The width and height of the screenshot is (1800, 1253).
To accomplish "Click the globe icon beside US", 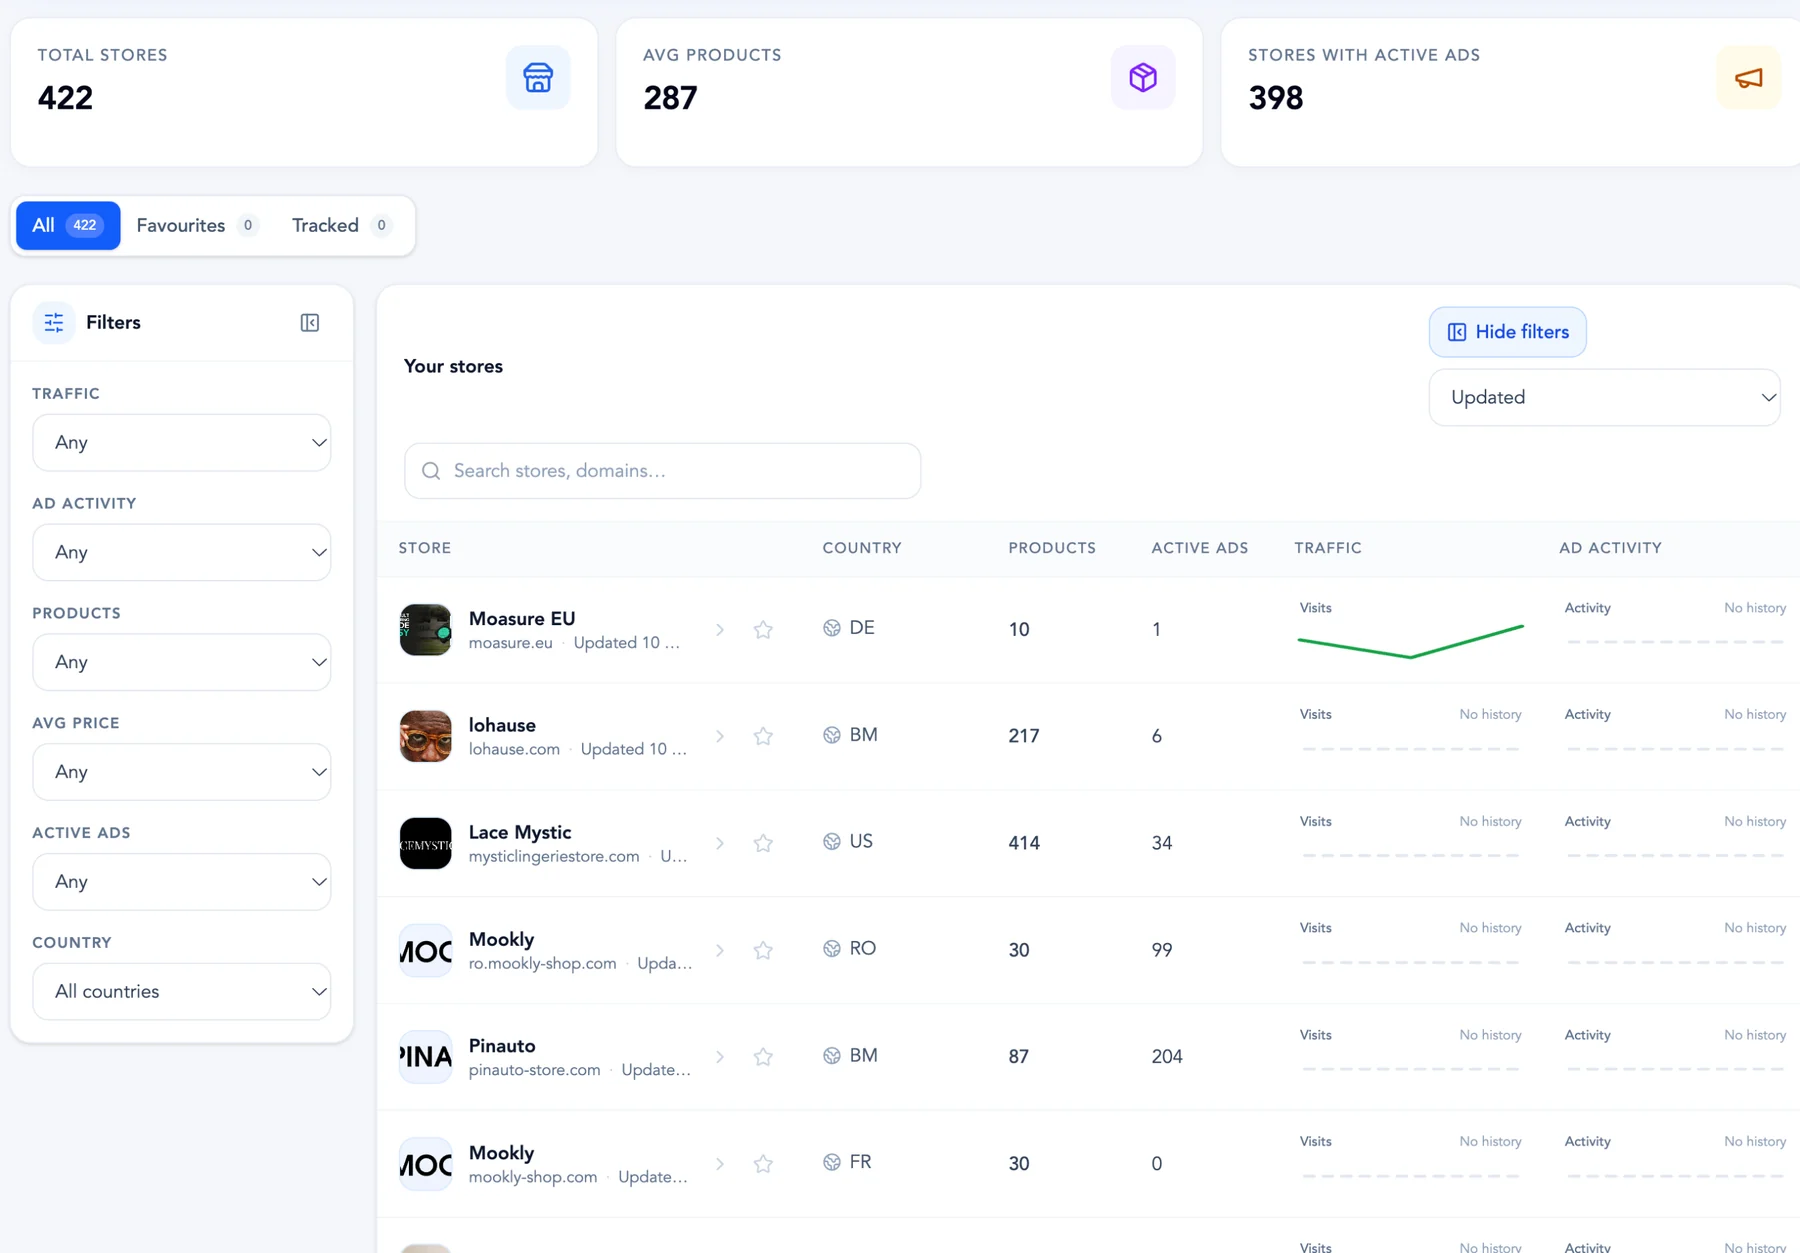I will click(832, 842).
